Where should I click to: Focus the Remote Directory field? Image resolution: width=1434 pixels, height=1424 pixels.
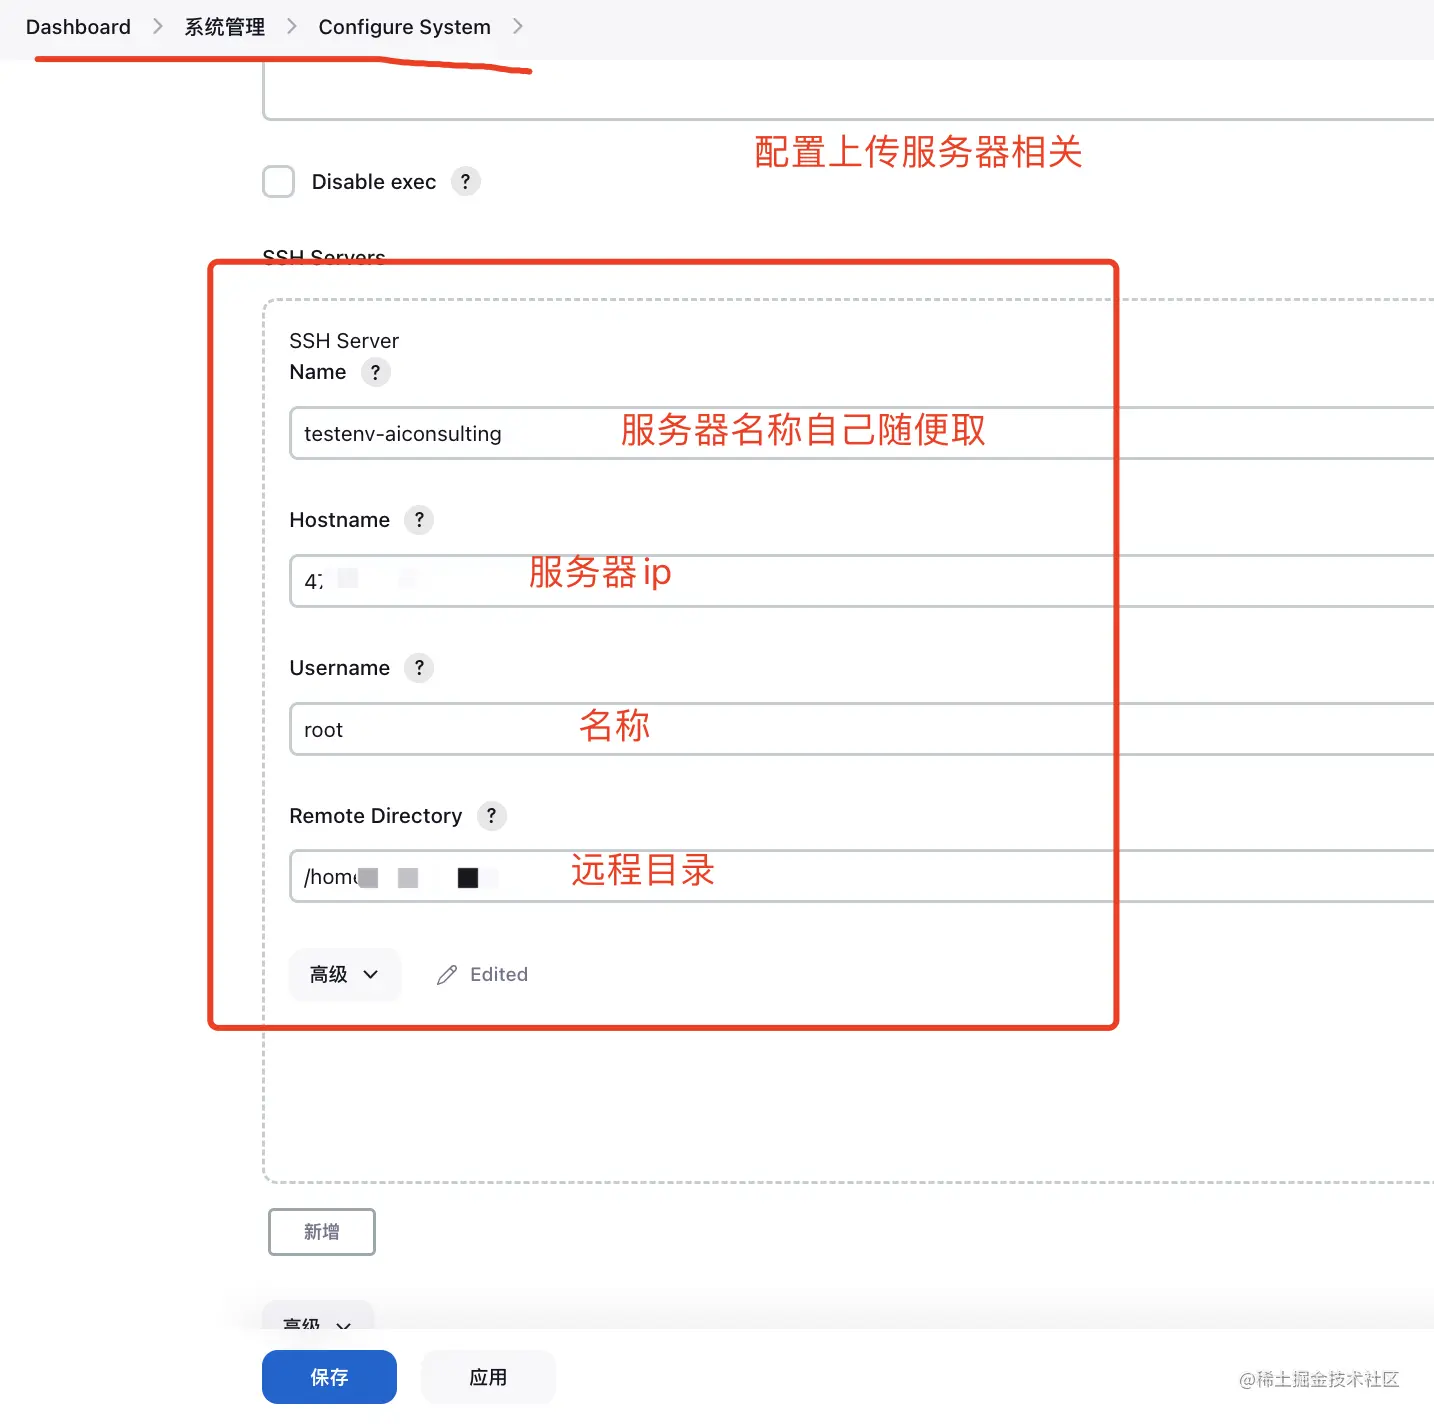(861, 876)
